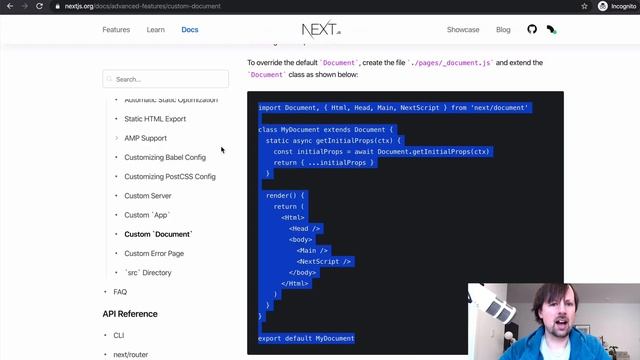The height and width of the screenshot is (360, 640).
Task: Click the API Reference heading
Action: 130,314
